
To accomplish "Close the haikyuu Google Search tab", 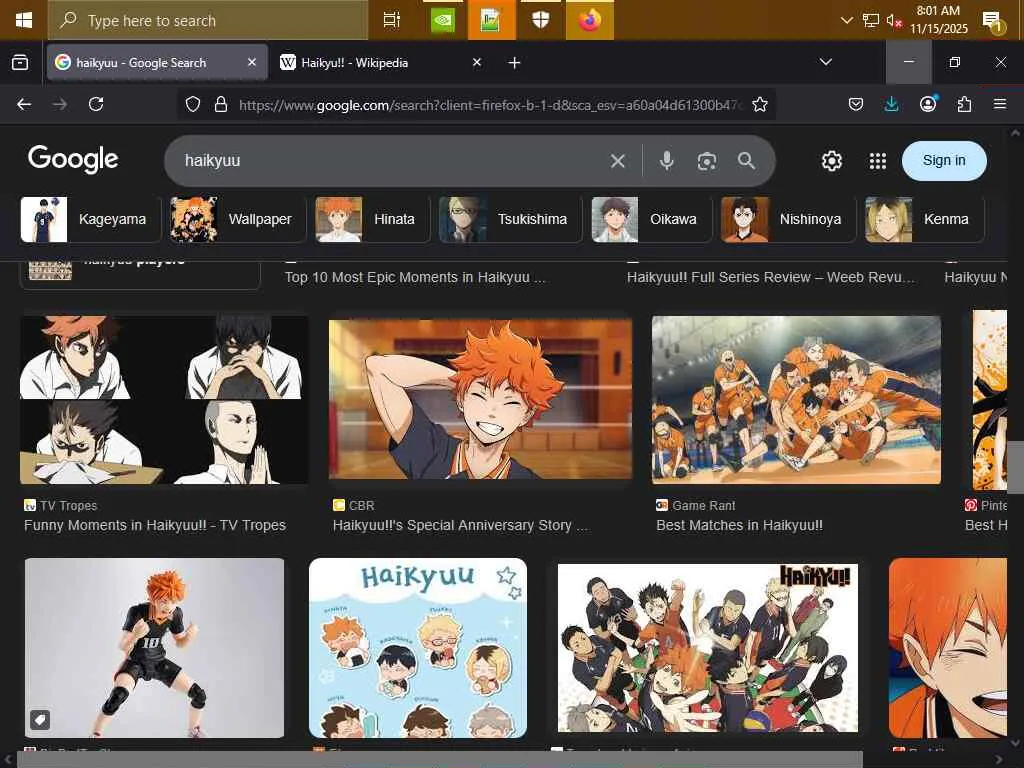I will [252, 62].
